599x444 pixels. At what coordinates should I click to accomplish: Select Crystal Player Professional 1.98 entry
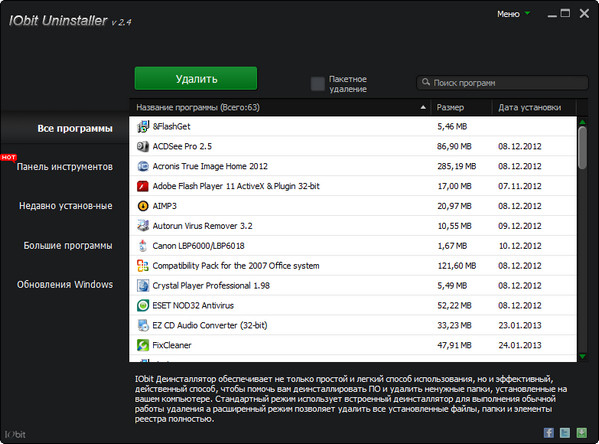pyautogui.click(x=211, y=285)
